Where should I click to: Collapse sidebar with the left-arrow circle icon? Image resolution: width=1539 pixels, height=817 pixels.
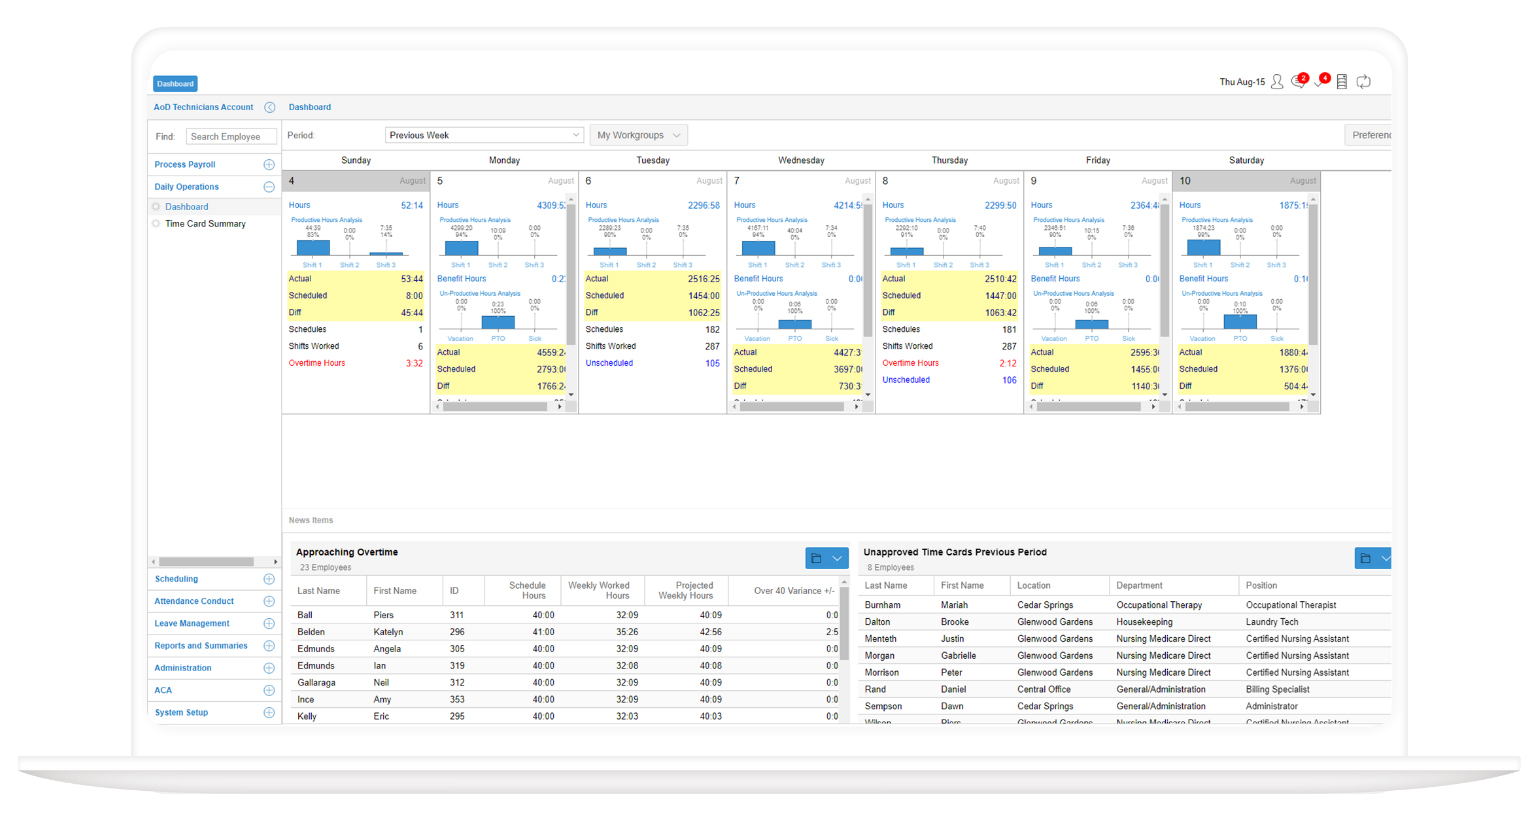point(270,107)
